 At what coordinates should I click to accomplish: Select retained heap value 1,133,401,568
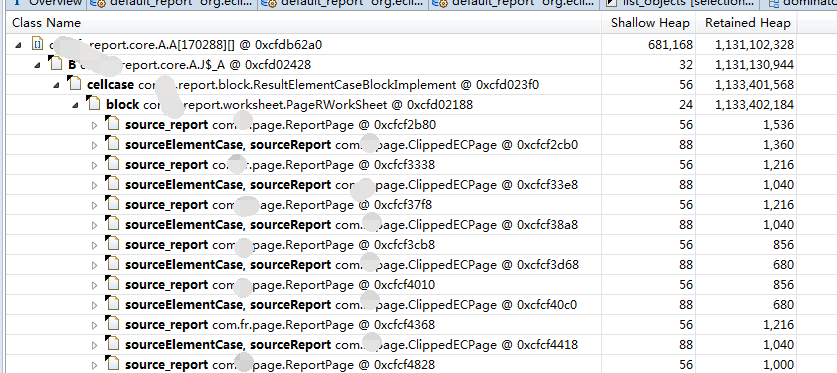(x=755, y=85)
